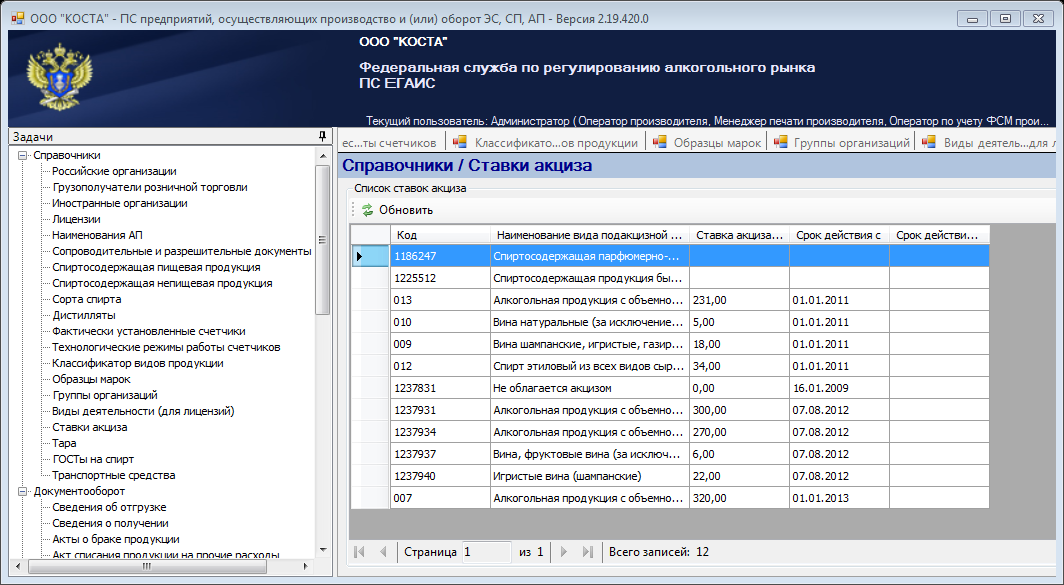Sort by Наименование вида подакцизной header
The image size is (1064, 585).
click(590, 235)
